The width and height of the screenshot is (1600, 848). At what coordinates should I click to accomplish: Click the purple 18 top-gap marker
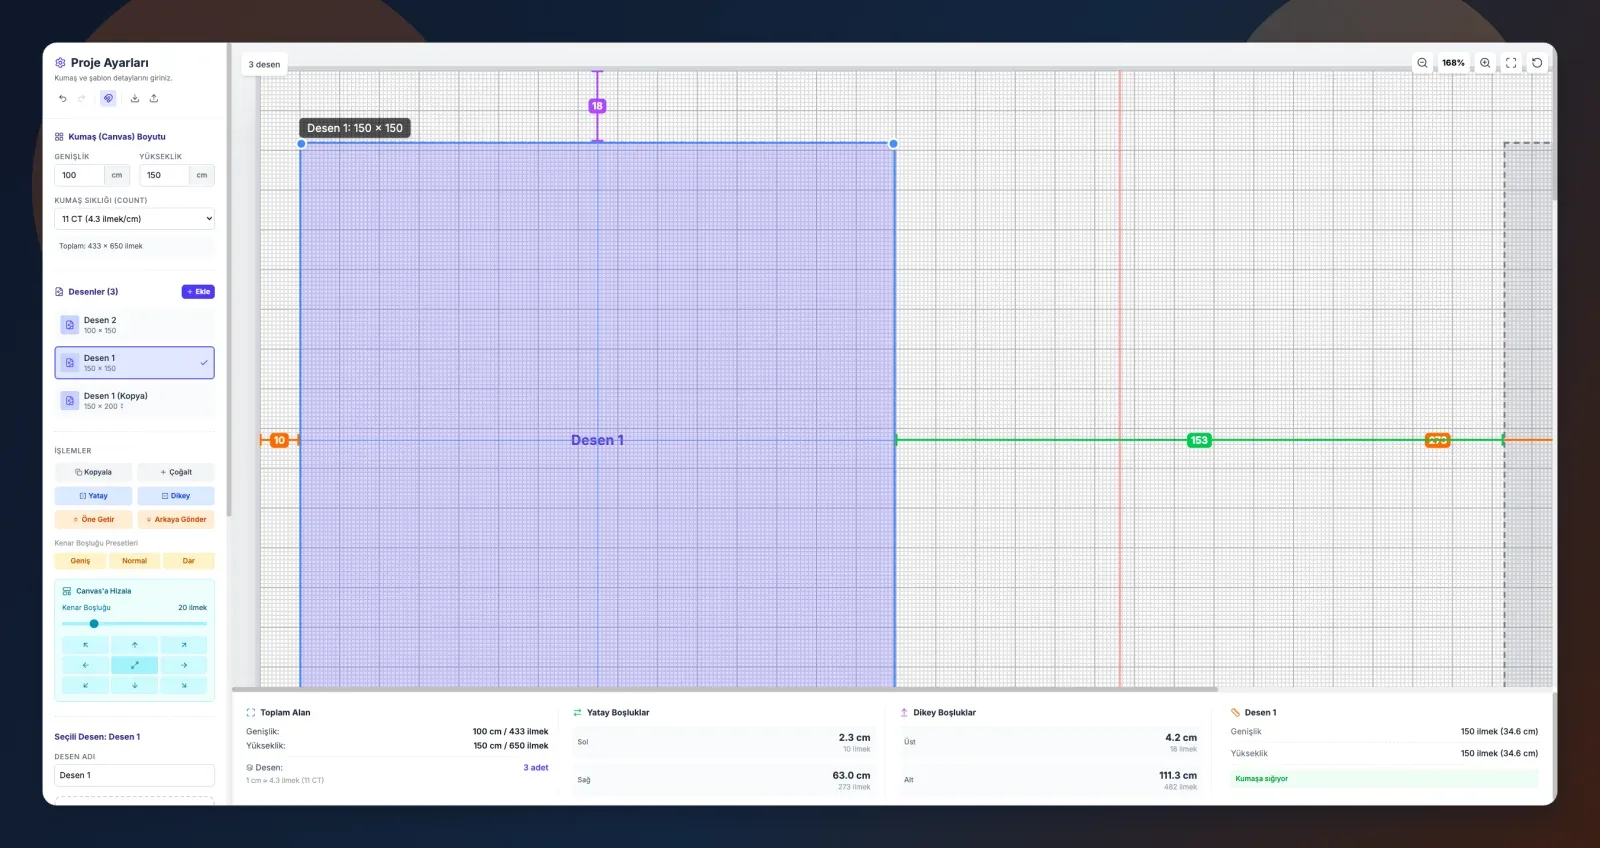[597, 106]
